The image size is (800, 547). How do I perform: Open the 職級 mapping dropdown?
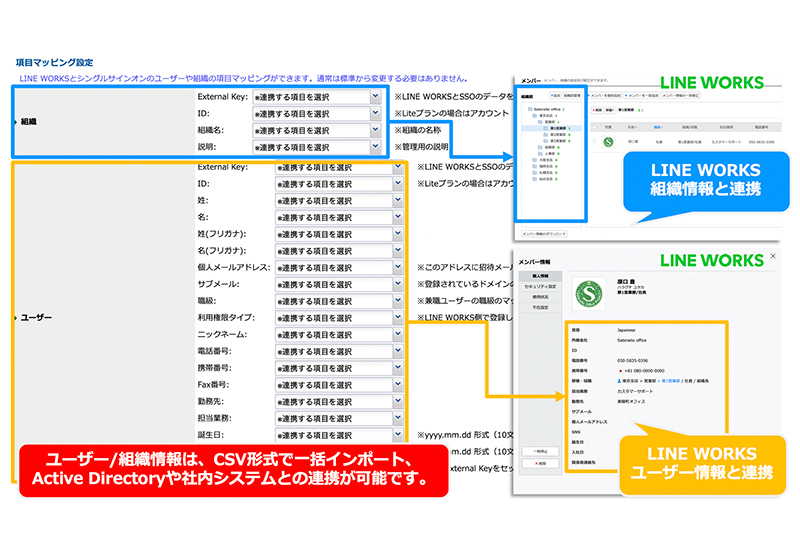click(339, 302)
